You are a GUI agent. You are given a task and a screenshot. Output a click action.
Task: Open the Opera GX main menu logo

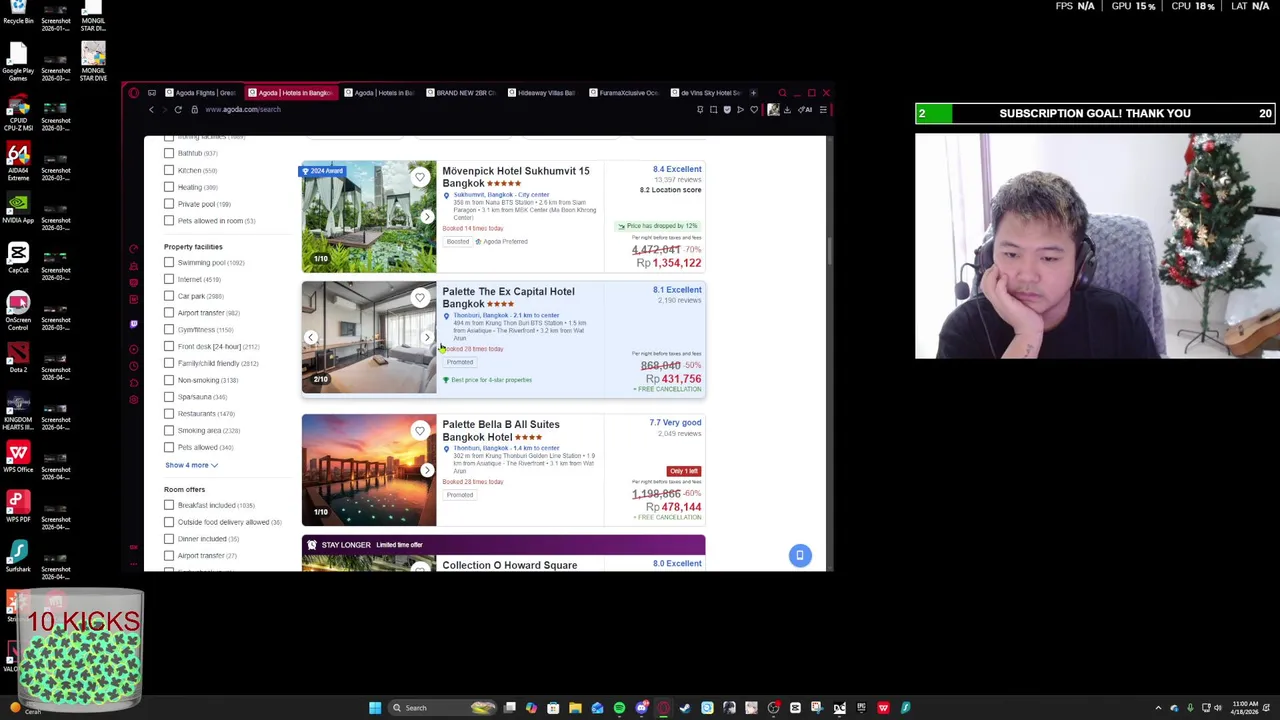point(134,93)
